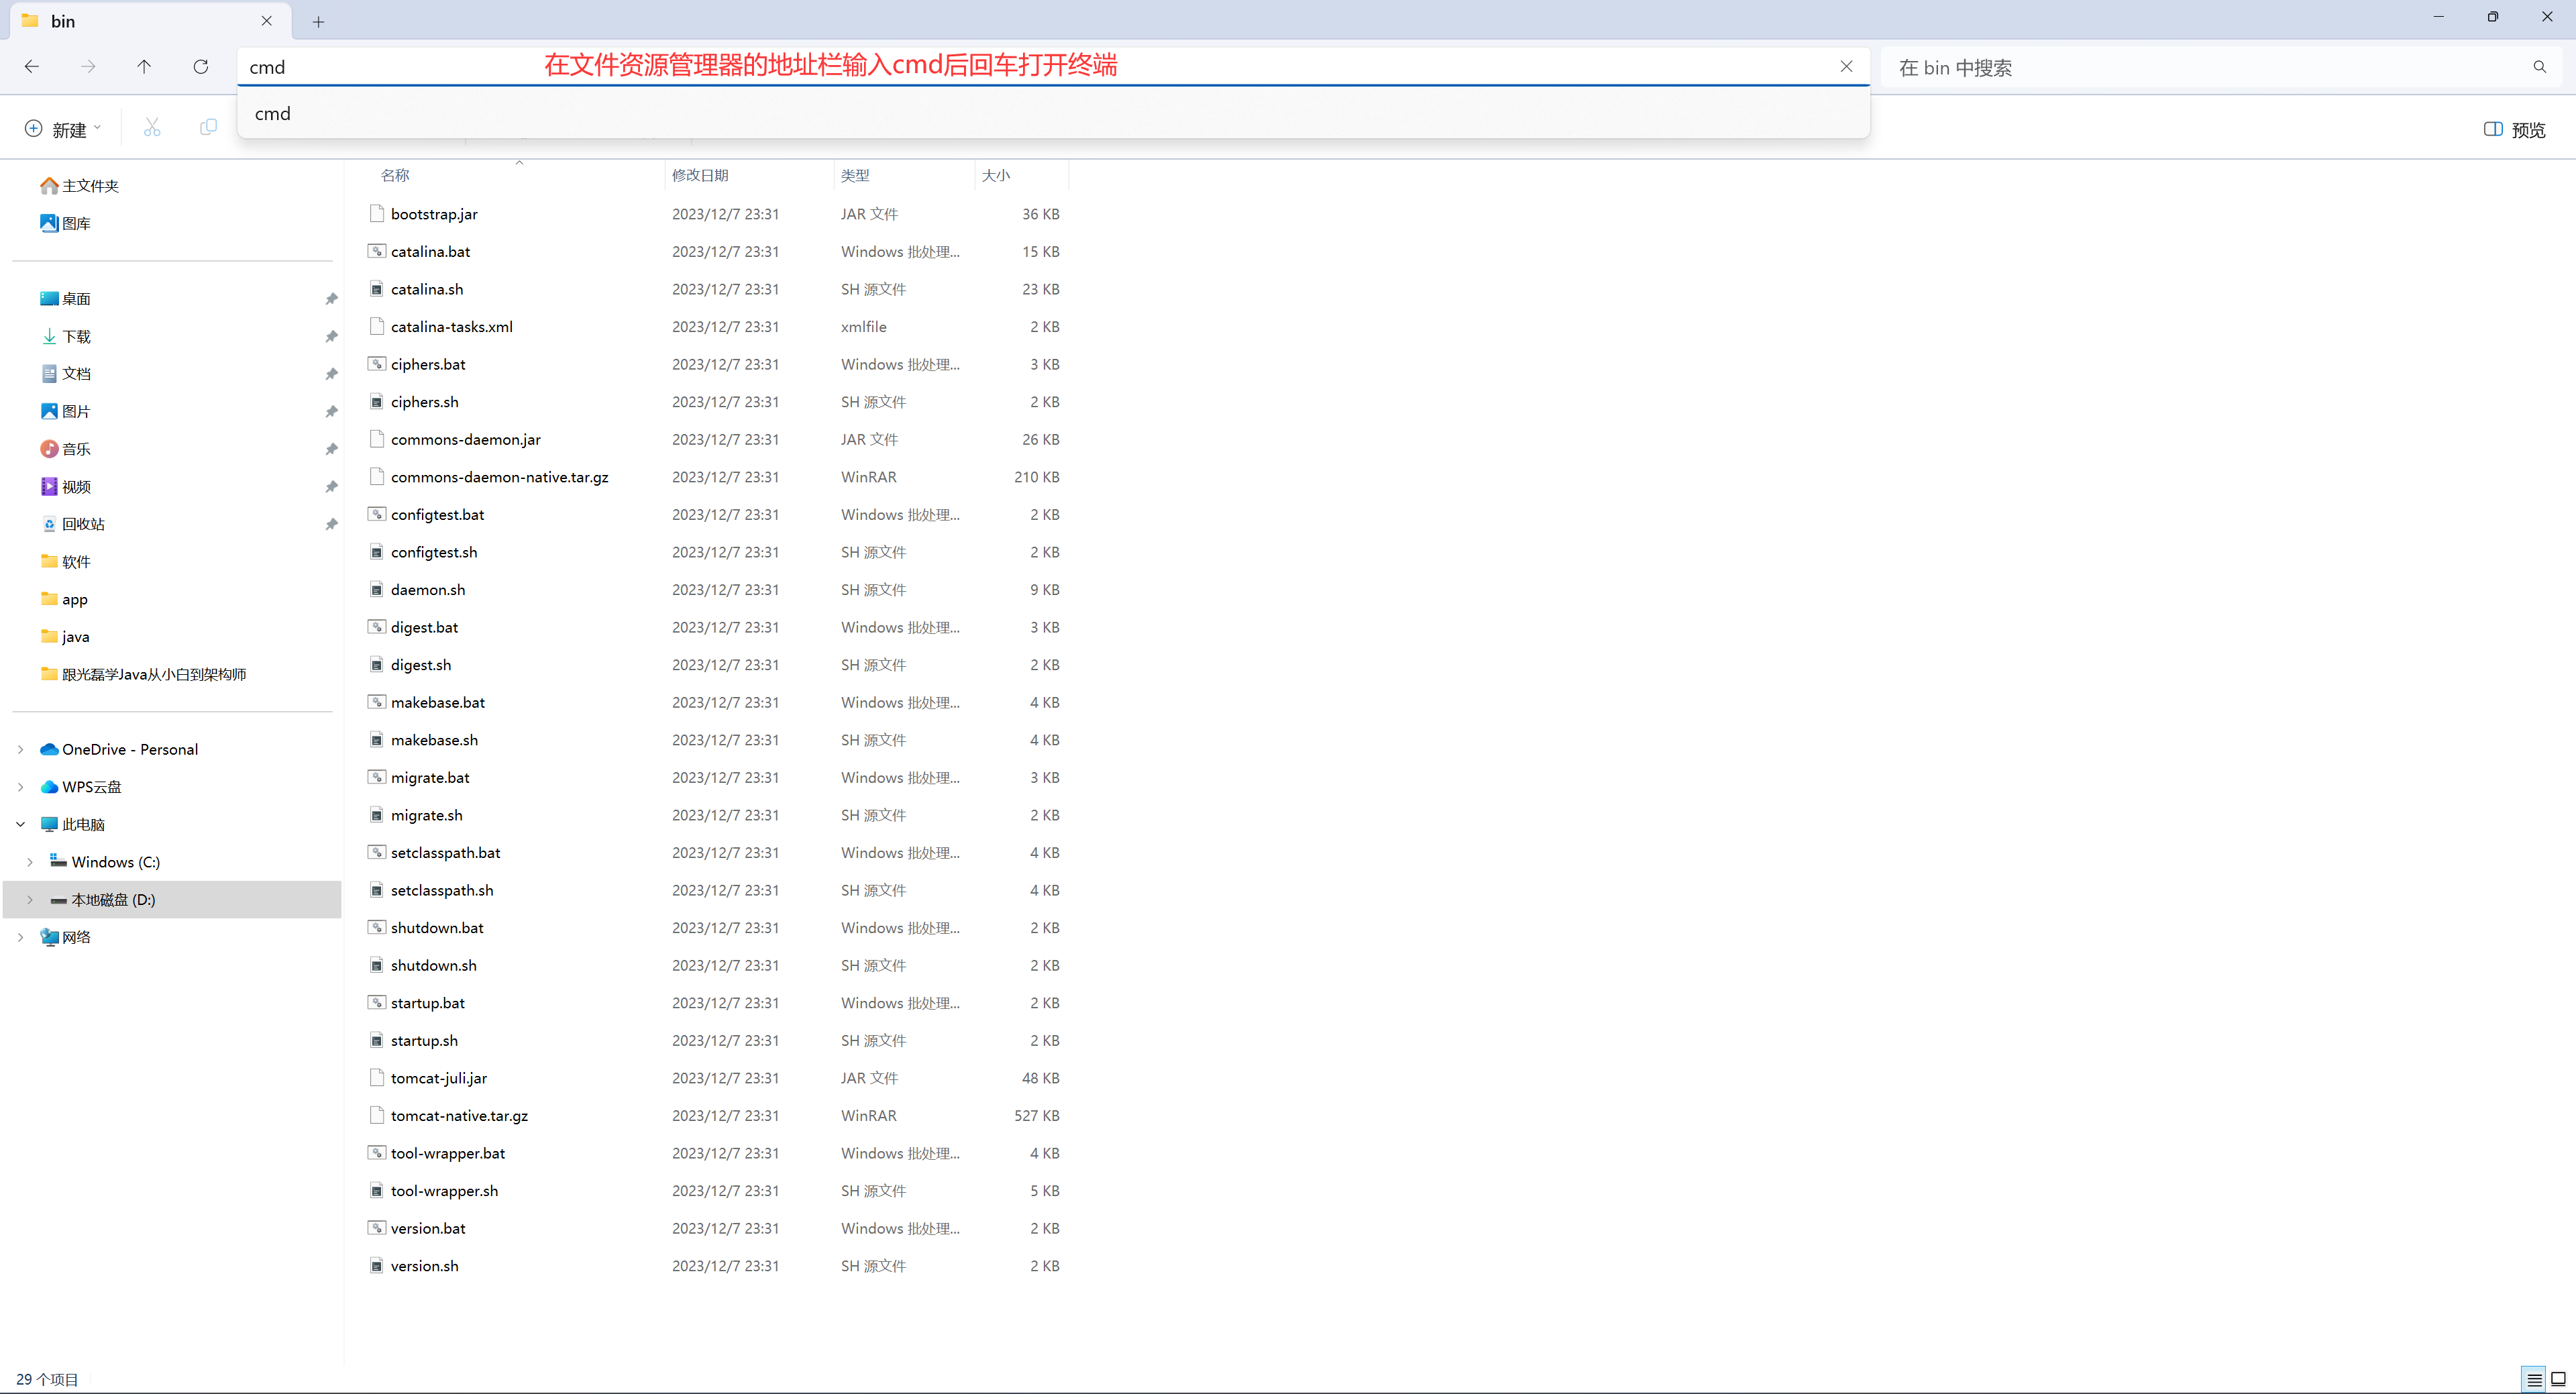This screenshot has height=1394, width=2576.
Task: Click the configtest.bat file icon
Action: point(377,514)
